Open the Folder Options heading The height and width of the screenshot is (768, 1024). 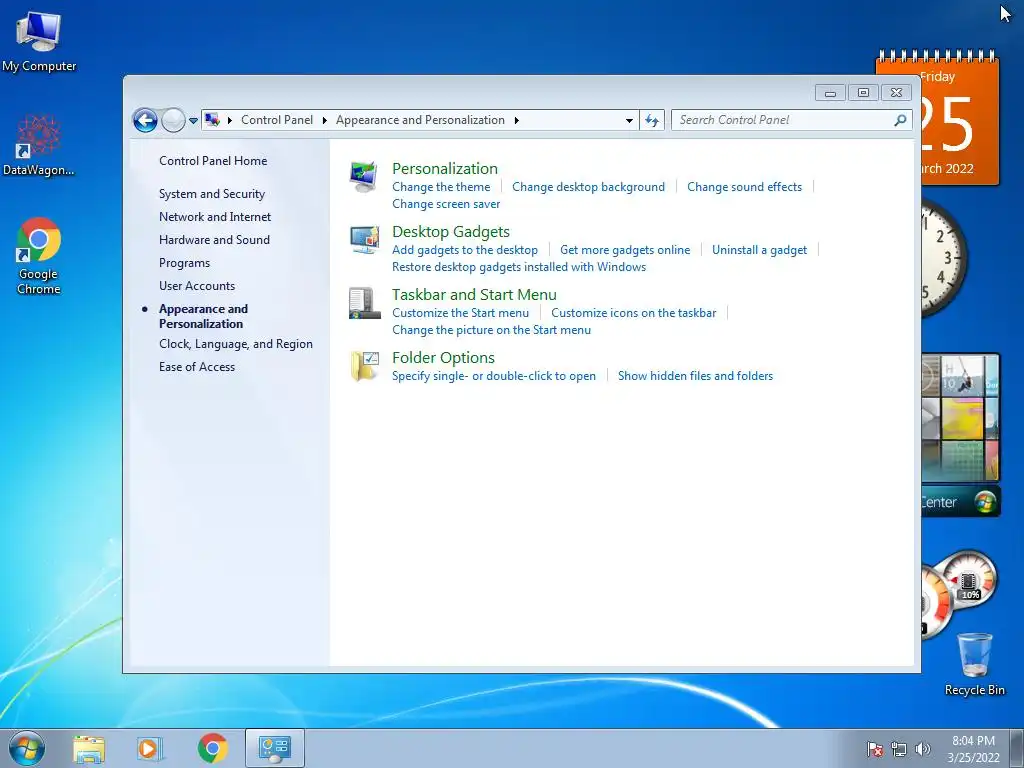[x=443, y=358]
